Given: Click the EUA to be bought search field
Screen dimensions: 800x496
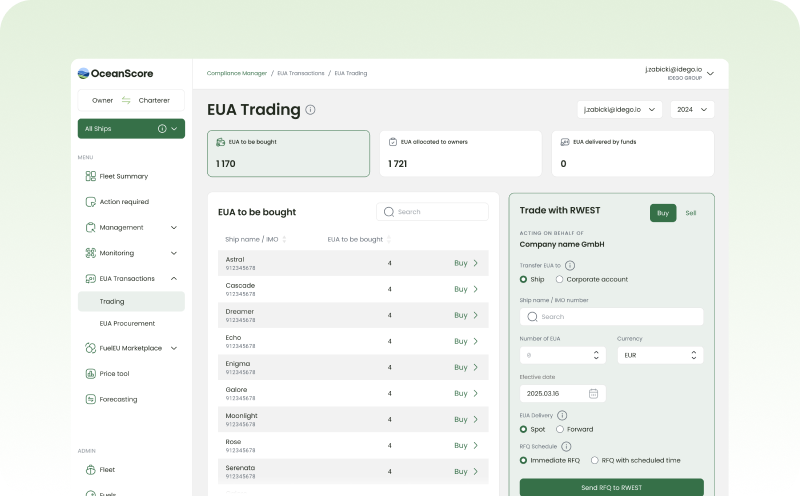Looking at the screenshot, I should [x=433, y=212].
